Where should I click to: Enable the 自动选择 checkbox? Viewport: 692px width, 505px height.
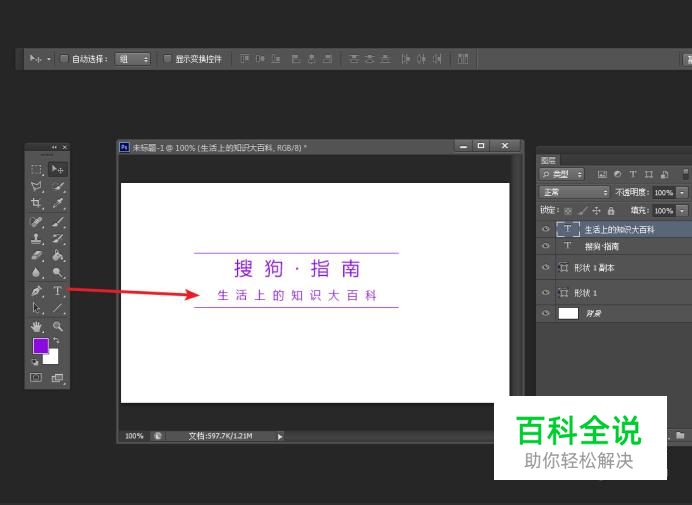point(64,59)
